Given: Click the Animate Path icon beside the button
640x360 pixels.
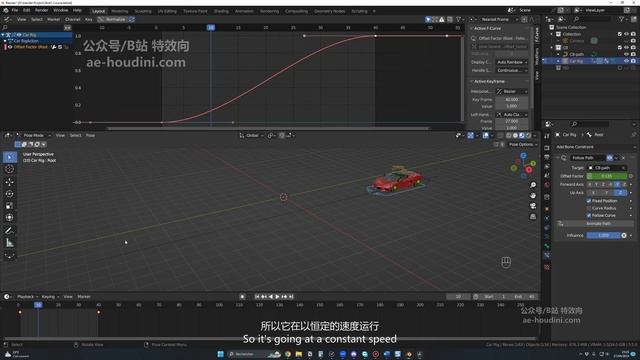Looking at the screenshot, I should point(561,224).
